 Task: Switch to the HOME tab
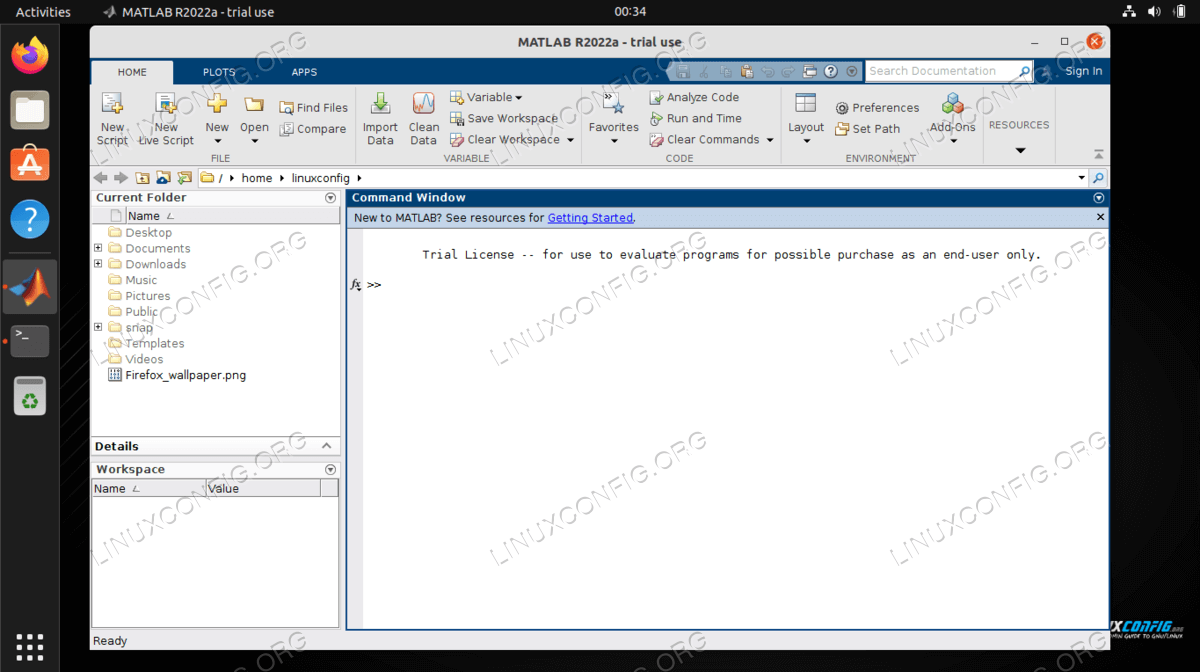(132, 72)
